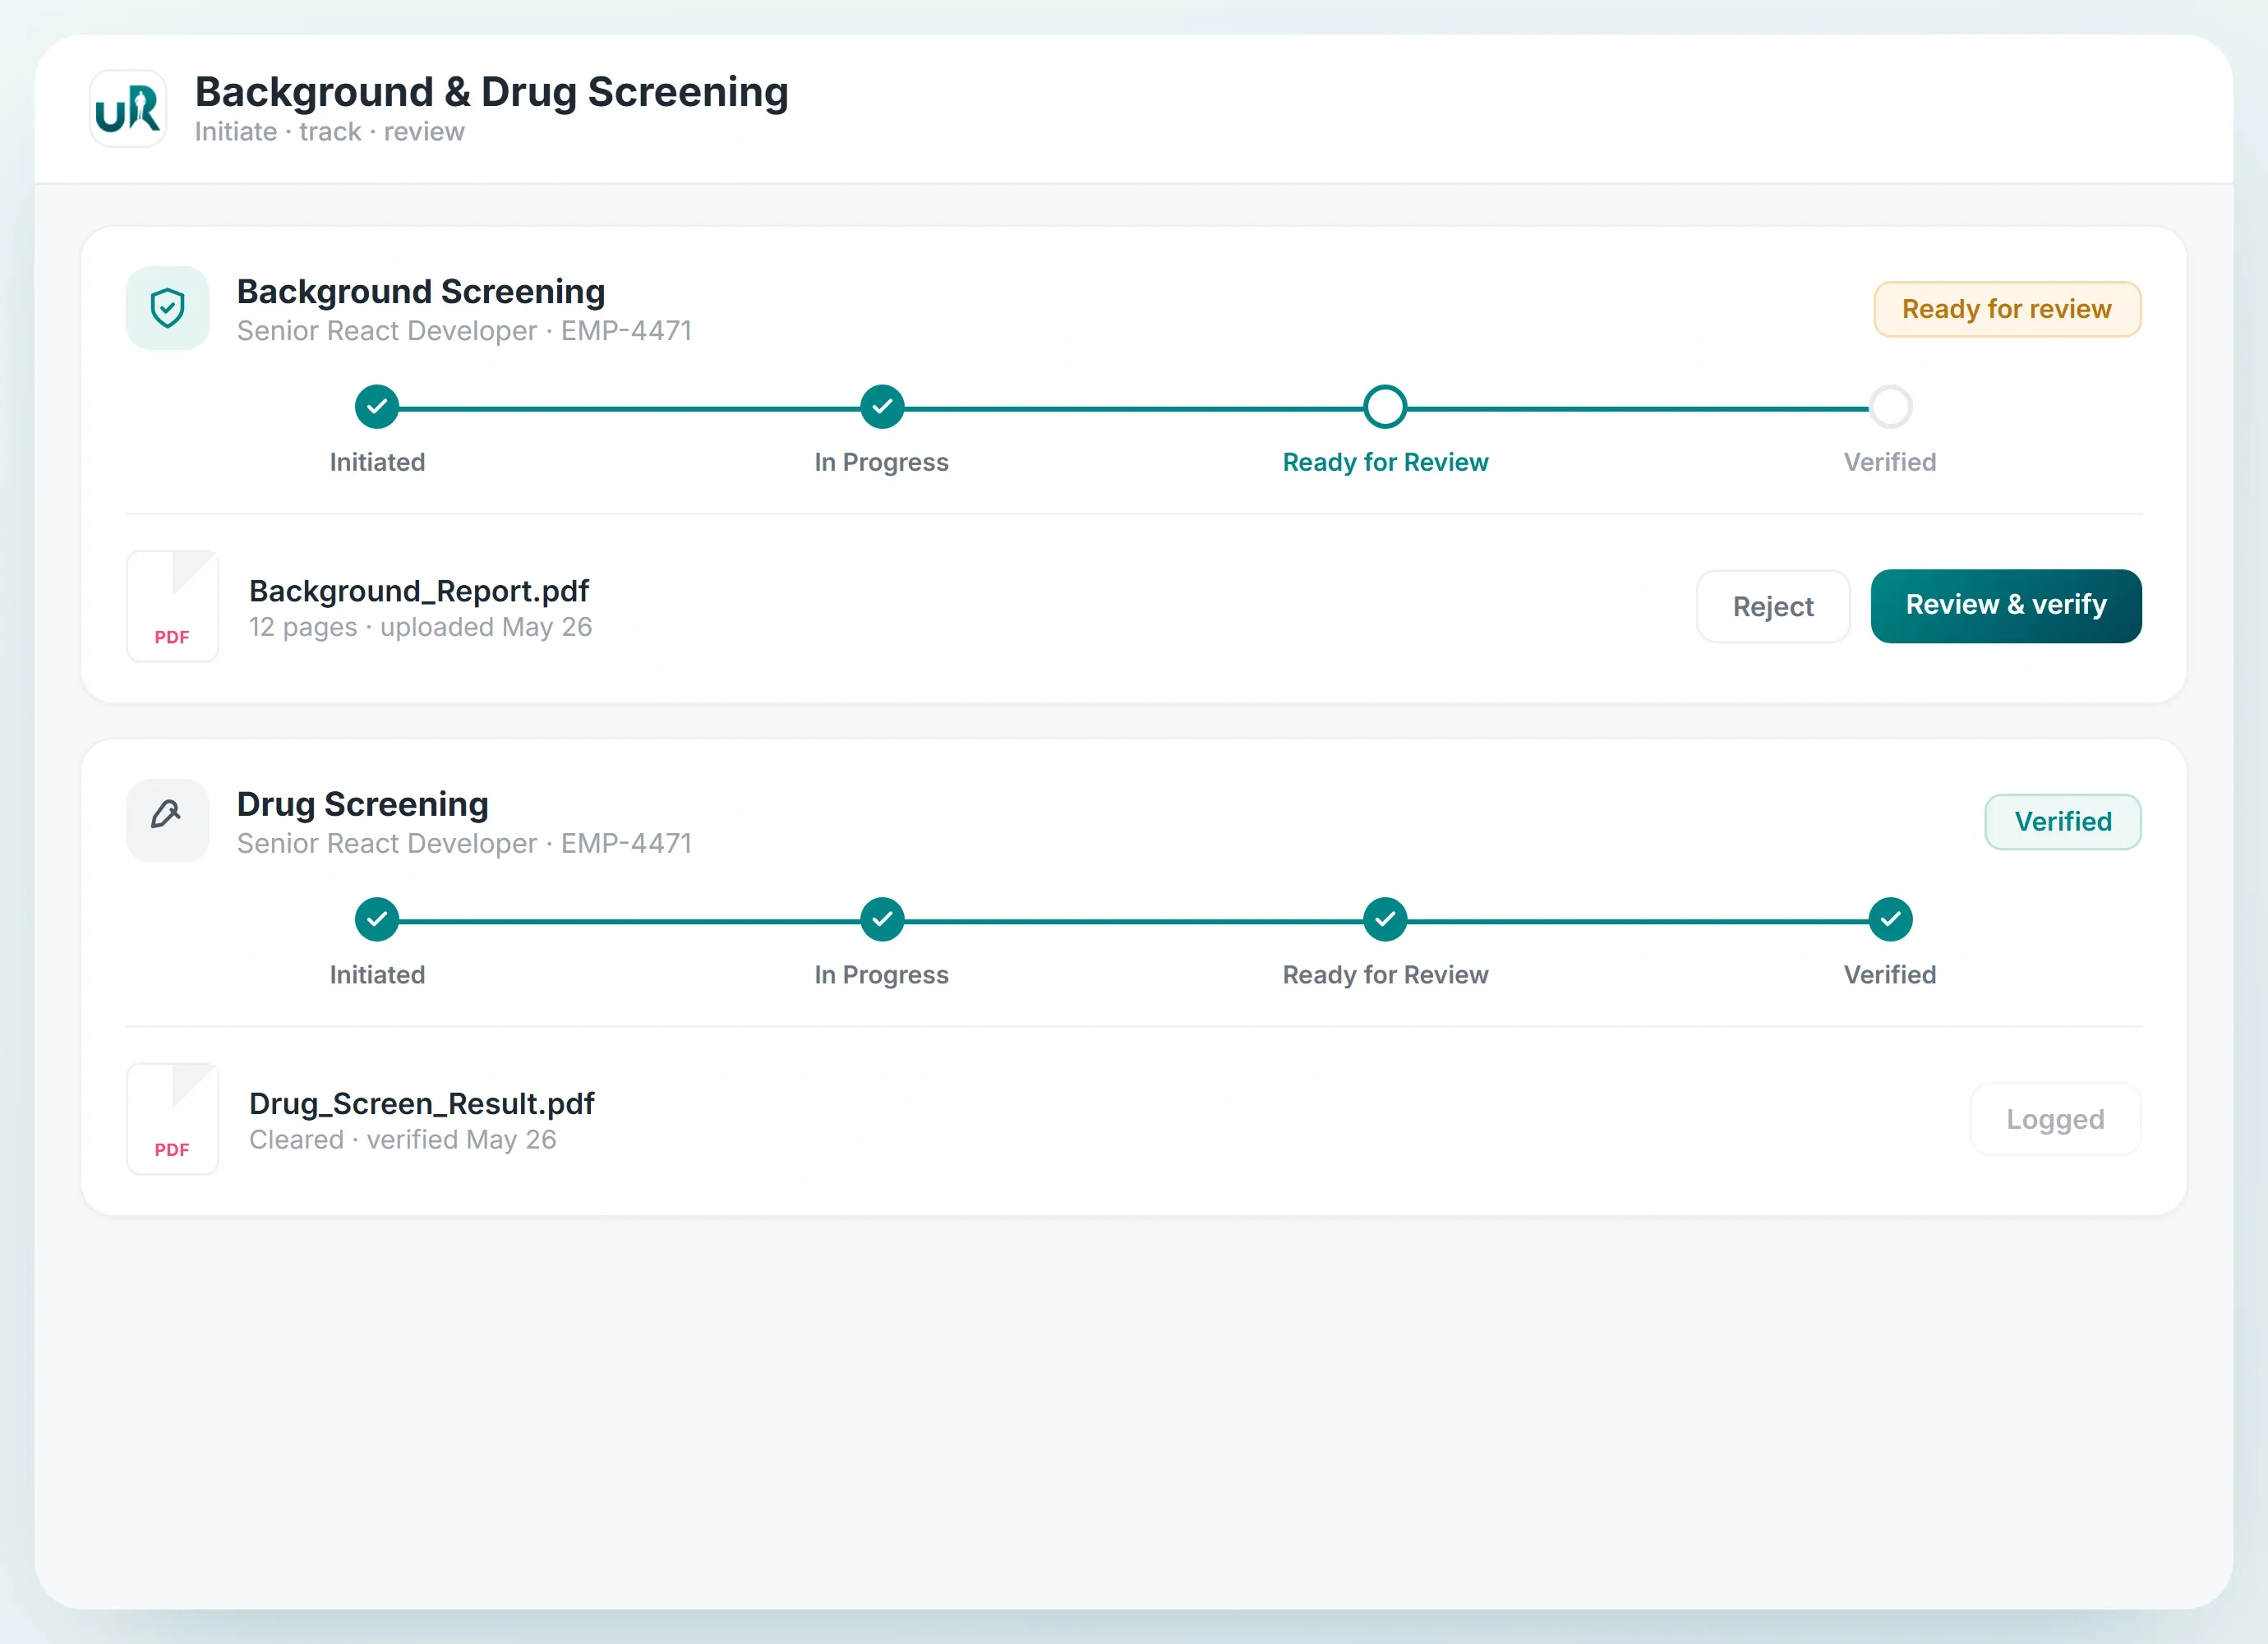Click the Background & Drug Screening page heading
The image size is (2268, 1644).
pyautogui.click(x=491, y=92)
